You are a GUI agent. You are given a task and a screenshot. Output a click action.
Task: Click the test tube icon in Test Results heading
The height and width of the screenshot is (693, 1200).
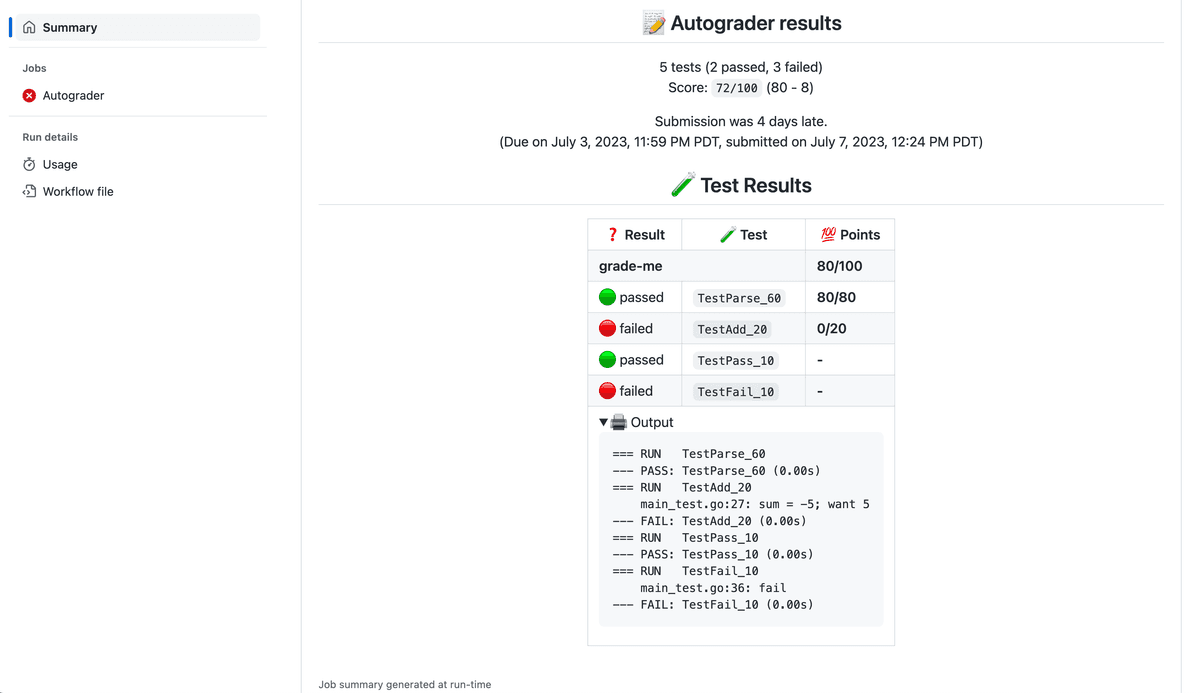(683, 185)
